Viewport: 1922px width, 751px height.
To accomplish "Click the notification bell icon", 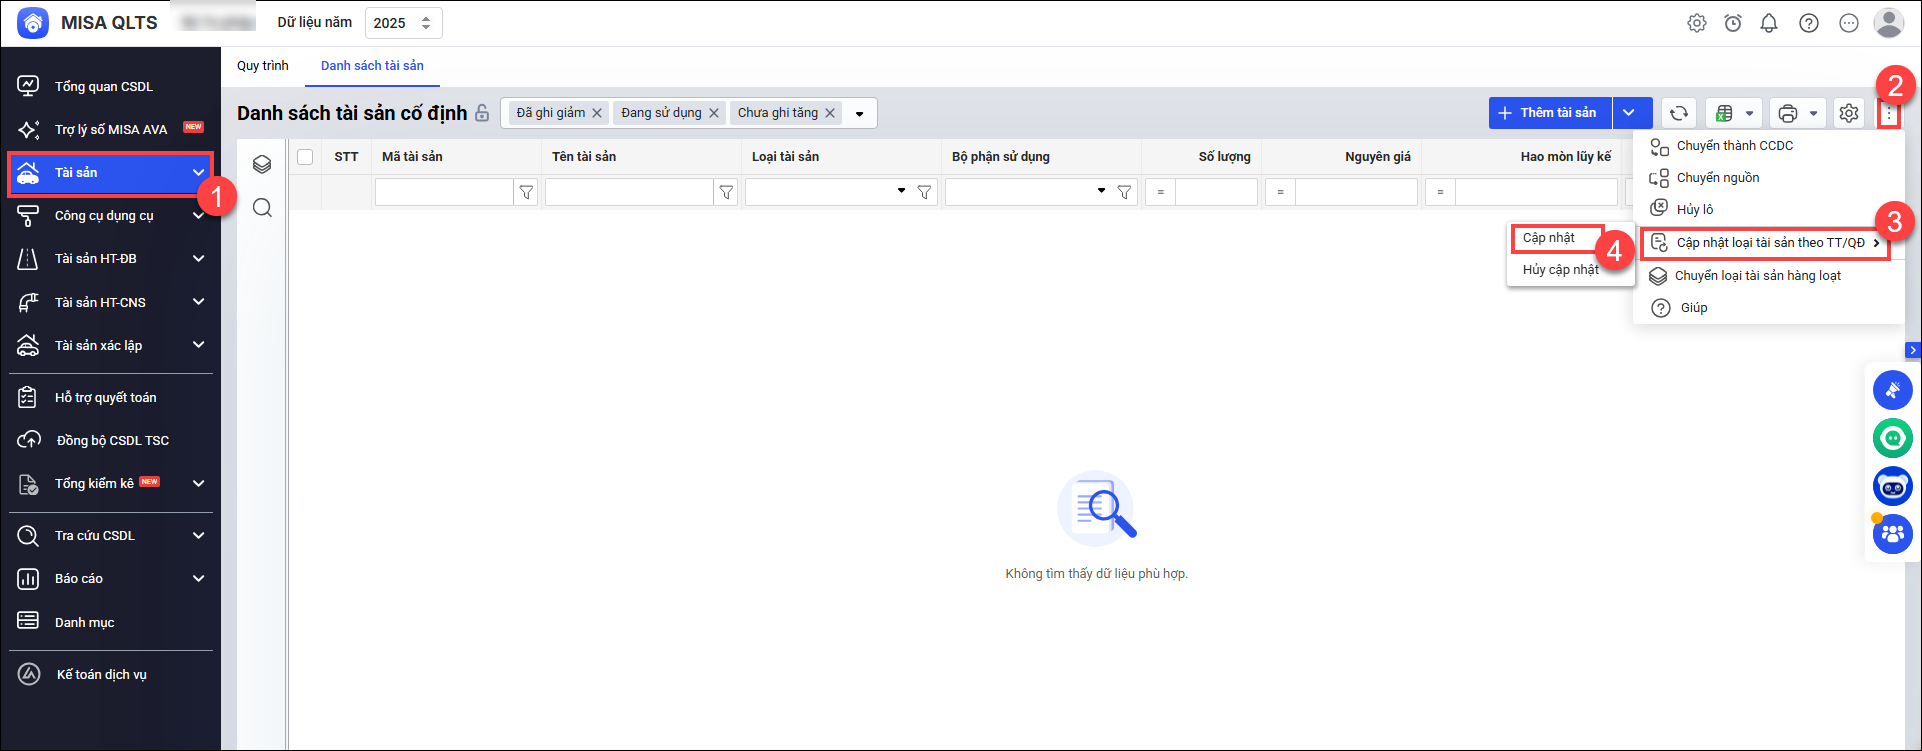I will tap(1769, 23).
